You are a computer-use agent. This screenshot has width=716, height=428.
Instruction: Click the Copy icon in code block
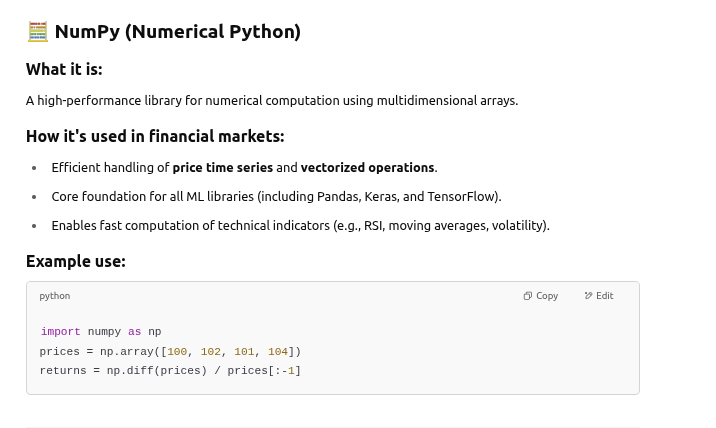528,296
